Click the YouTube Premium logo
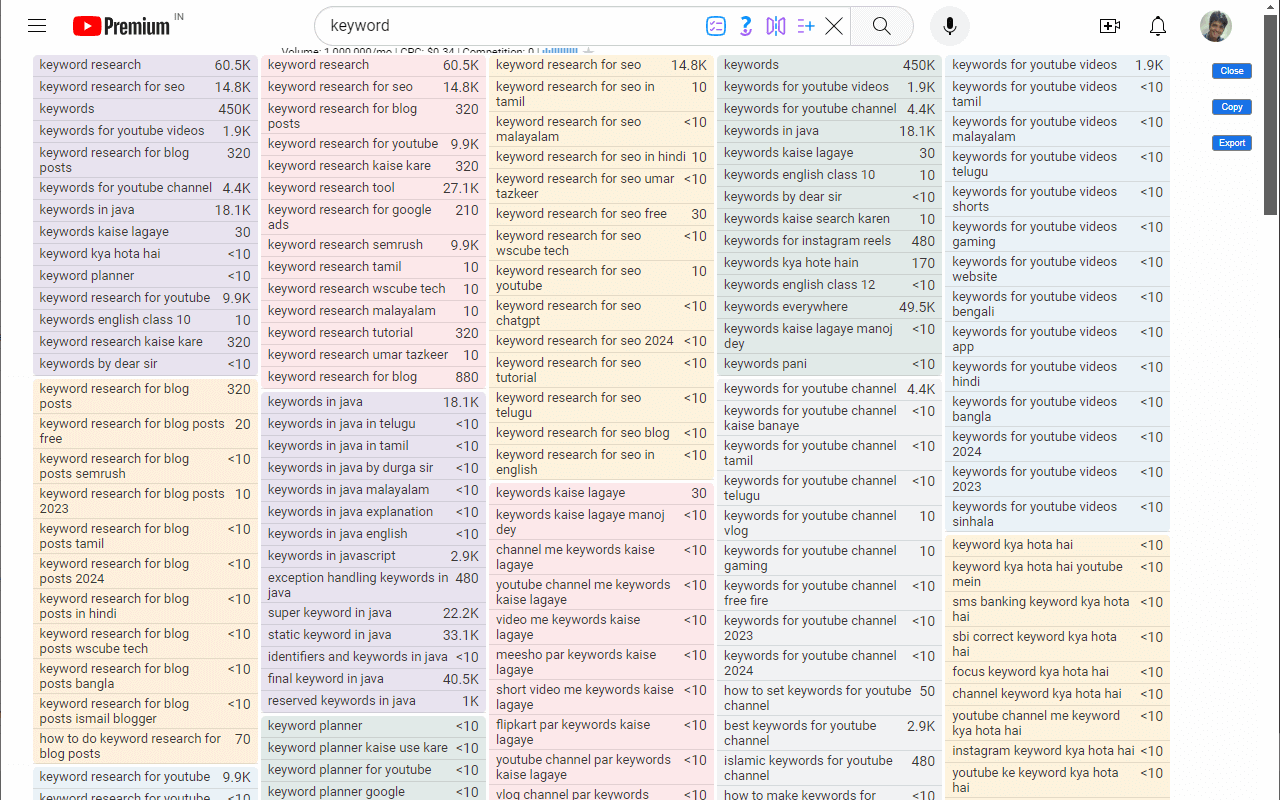 tap(118, 26)
